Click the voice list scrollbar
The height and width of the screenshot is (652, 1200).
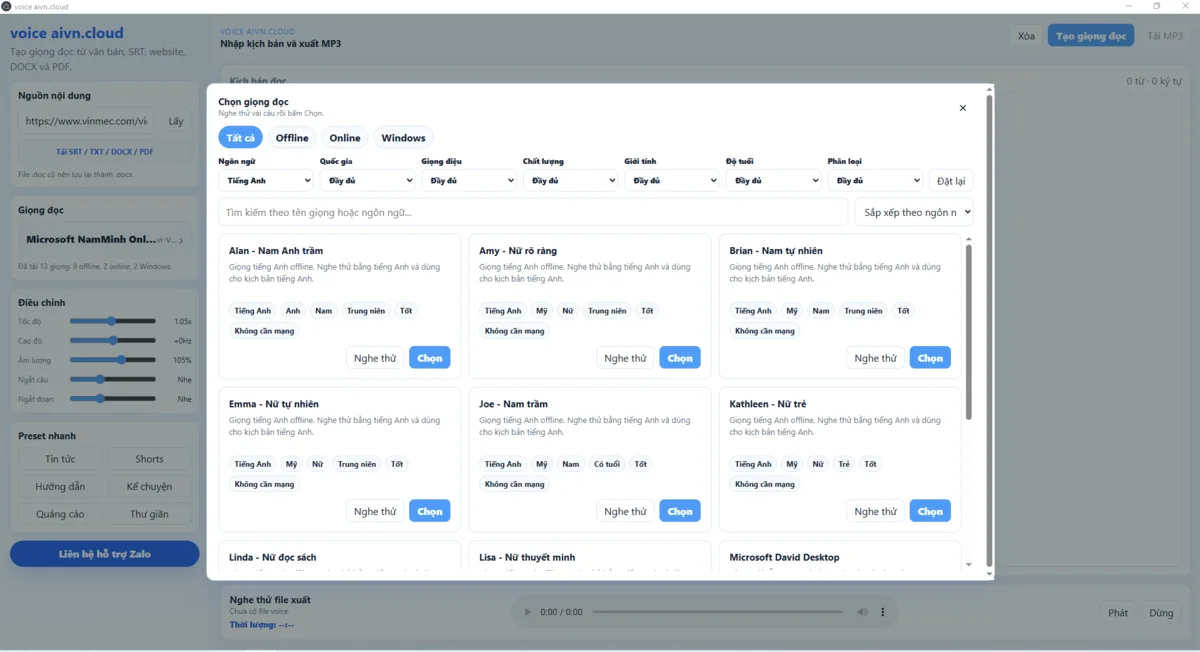point(968,332)
